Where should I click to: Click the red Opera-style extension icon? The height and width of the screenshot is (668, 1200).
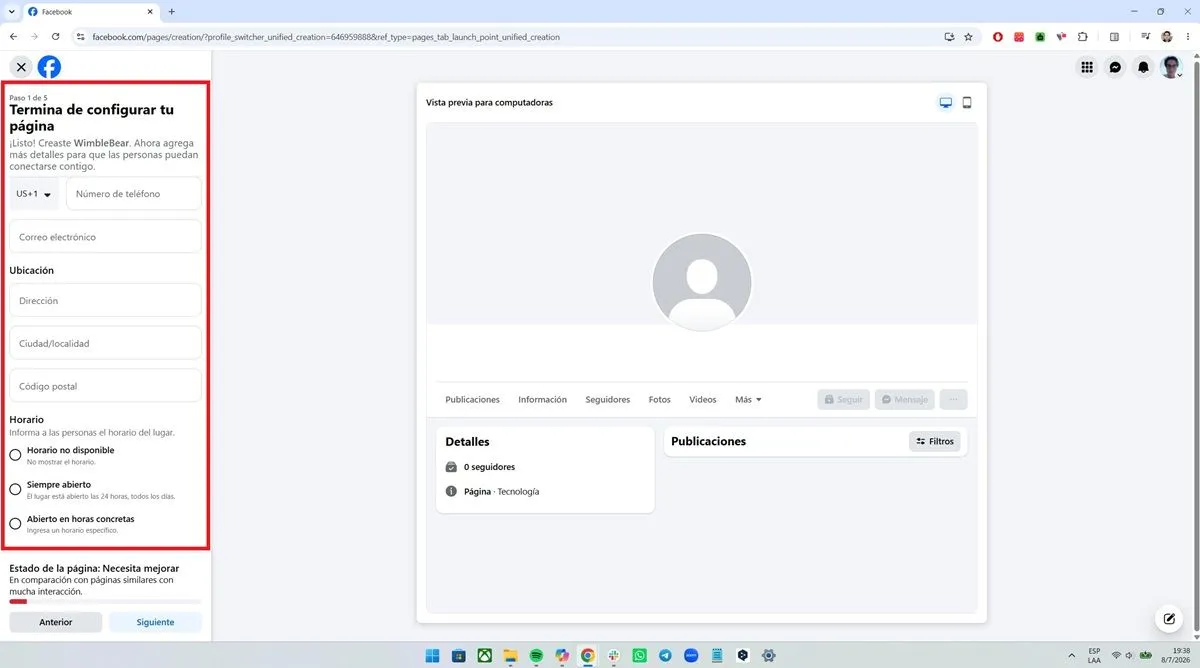click(998, 37)
